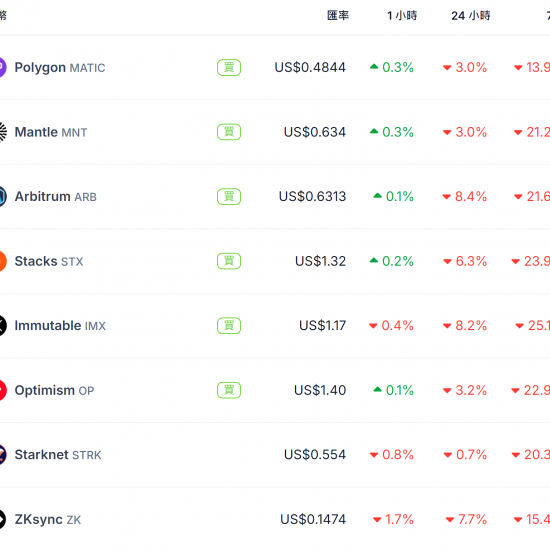Image resolution: width=550 pixels, height=550 pixels.
Task: Click the buy button for Immutable
Action: pos(229,326)
